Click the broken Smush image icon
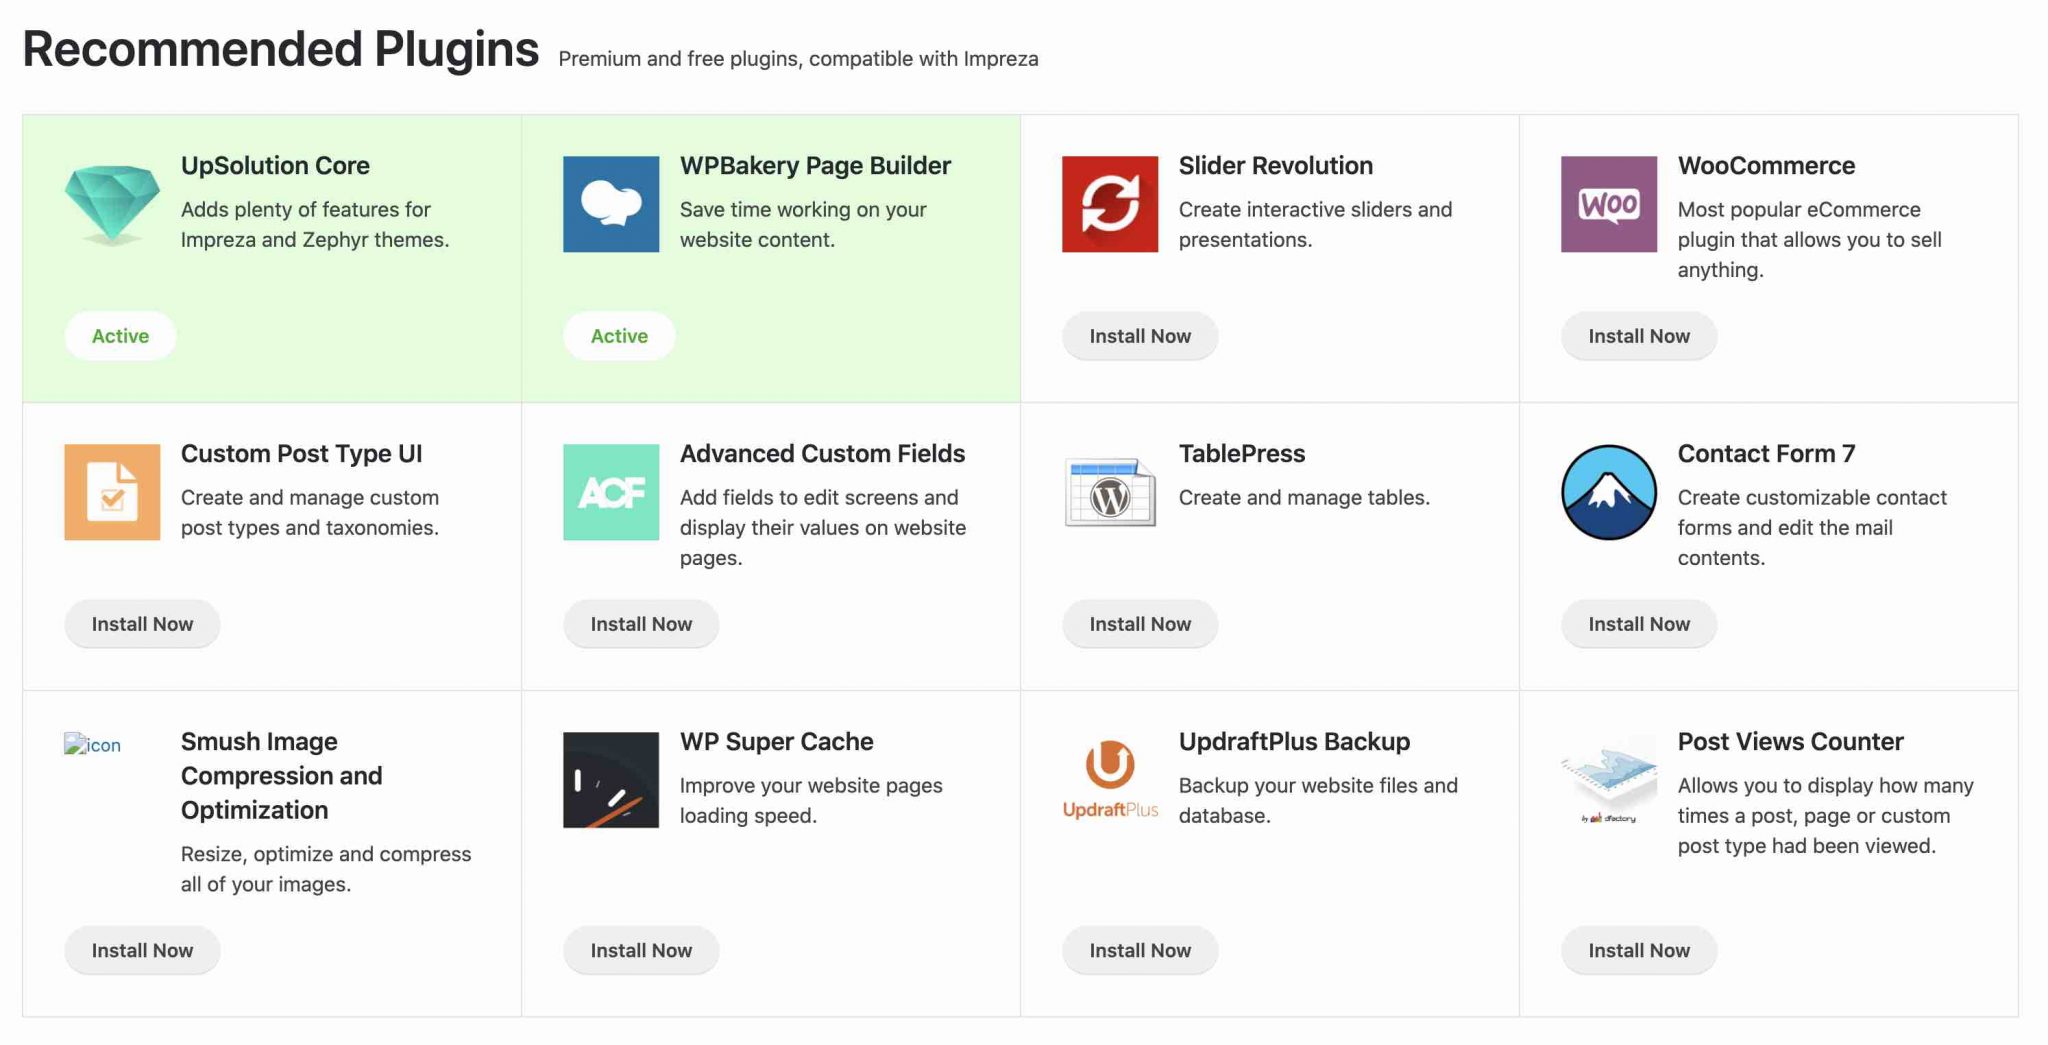 tap(92, 744)
